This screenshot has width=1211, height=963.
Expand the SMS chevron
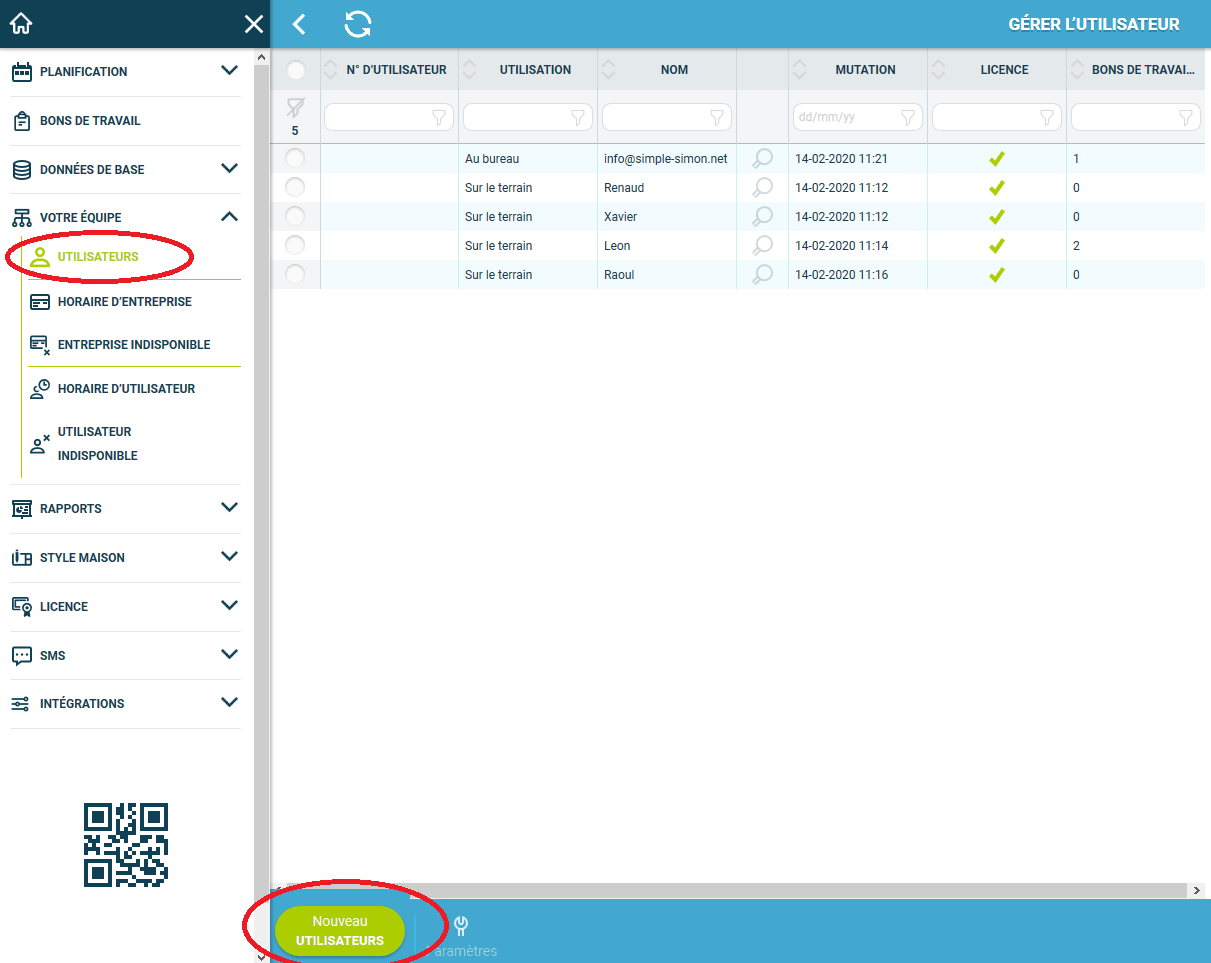[x=229, y=654]
